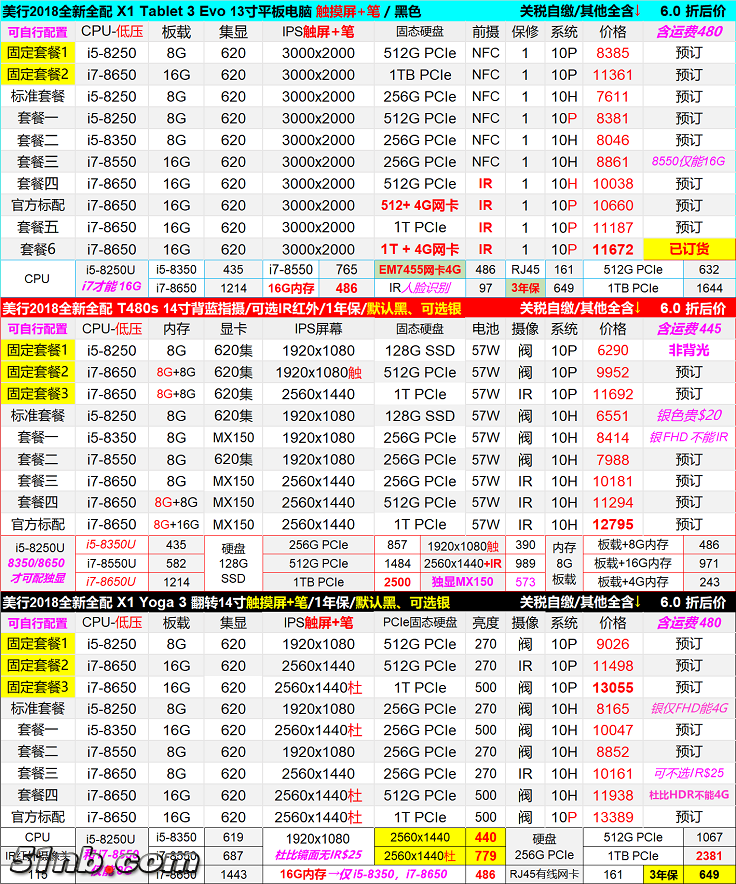This screenshot has height=884, width=736.
Task: Select the 独显MX150 upgrade cell
Action: 462,582
